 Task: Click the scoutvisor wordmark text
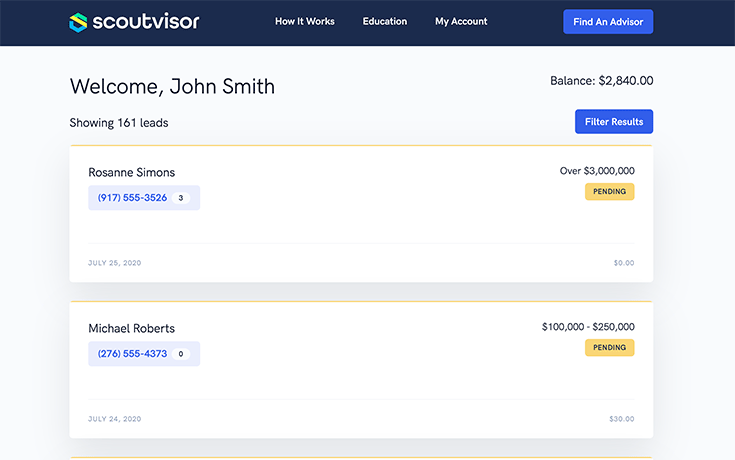[x=147, y=21]
